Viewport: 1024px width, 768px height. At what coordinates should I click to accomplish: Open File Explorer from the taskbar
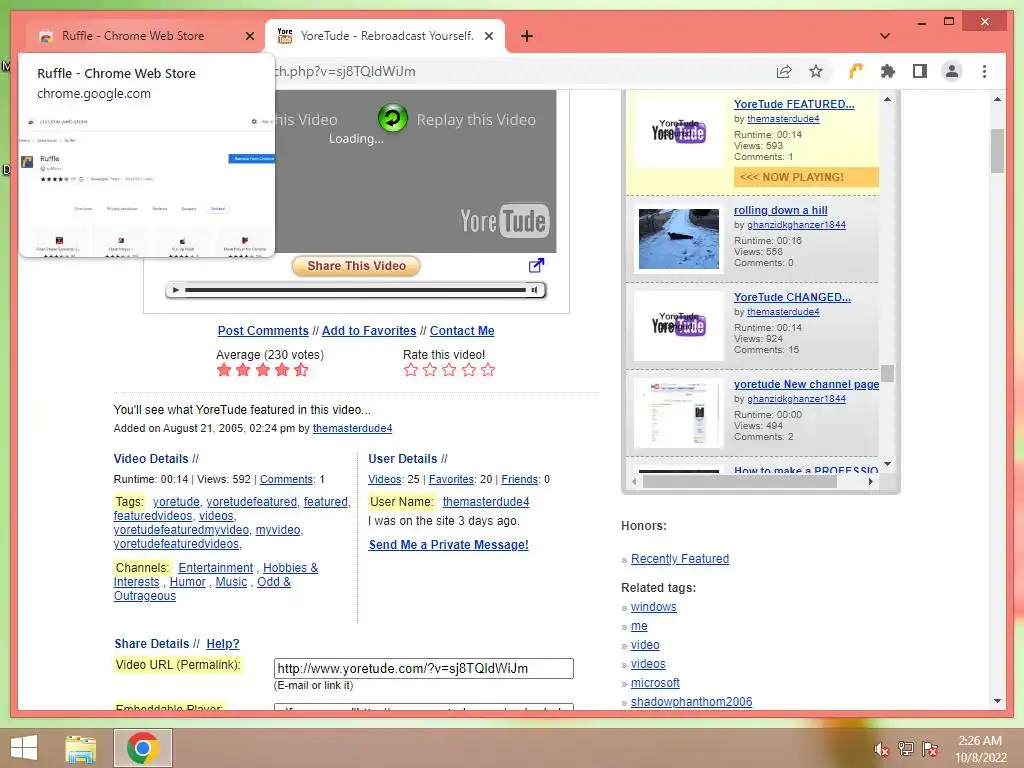pyautogui.click(x=81, y=748)
